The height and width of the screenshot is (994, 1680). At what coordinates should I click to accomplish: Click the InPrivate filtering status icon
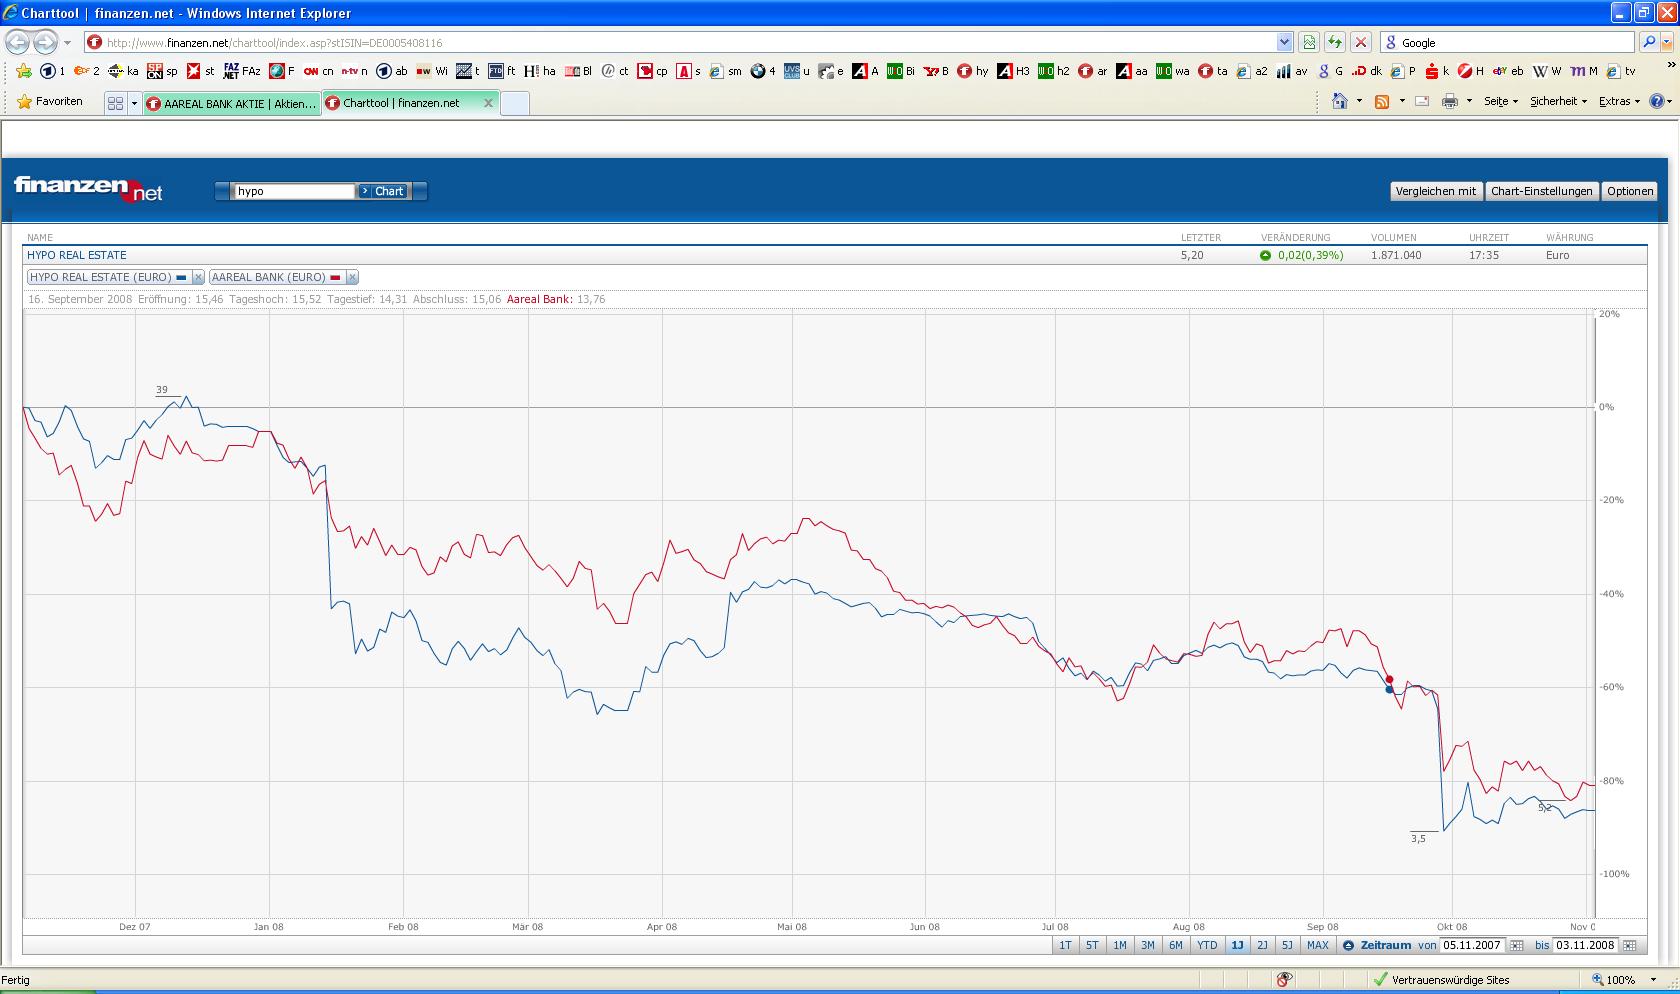click(x=1284, y=979)
